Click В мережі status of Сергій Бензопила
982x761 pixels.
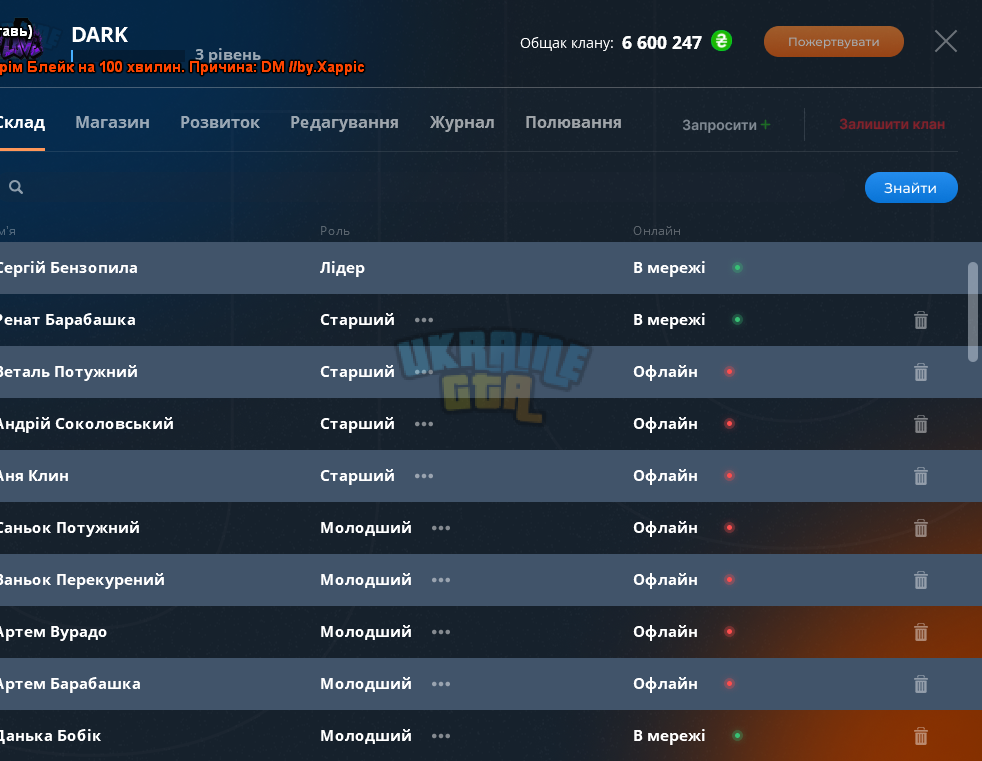tap(669, 267)
